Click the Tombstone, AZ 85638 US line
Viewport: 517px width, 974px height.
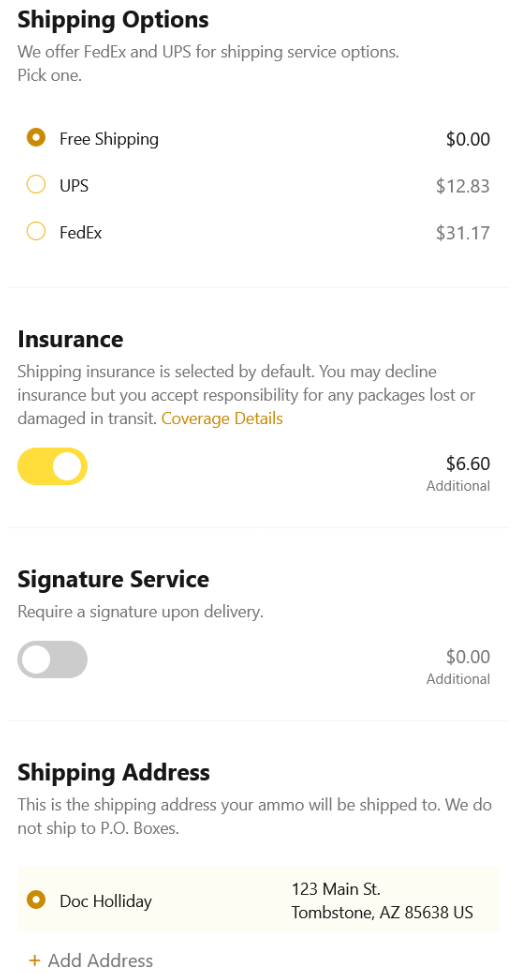pyautogui.click(x=382, y=913)
